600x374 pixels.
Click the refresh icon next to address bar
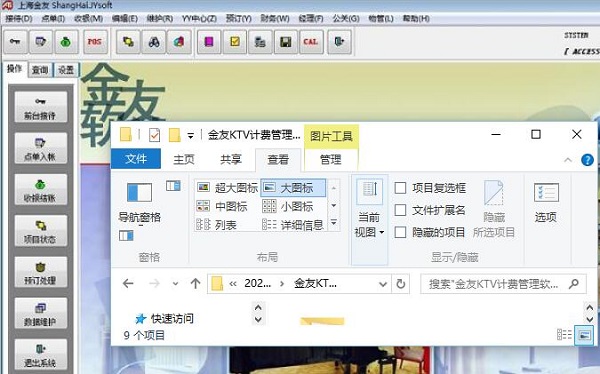[x=401, y=284]
